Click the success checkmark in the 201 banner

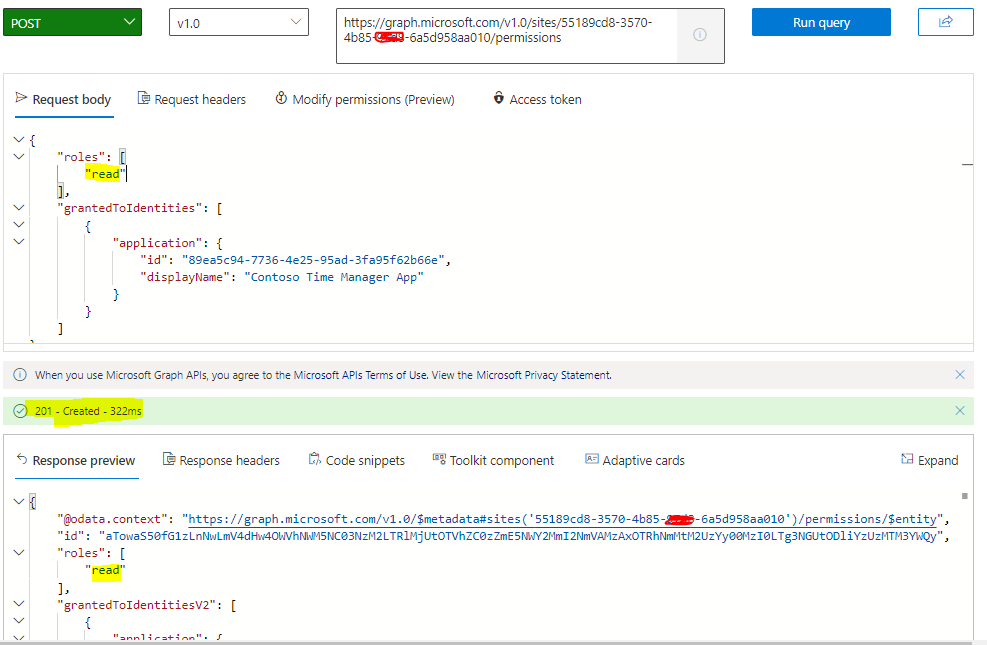point(20,410)
